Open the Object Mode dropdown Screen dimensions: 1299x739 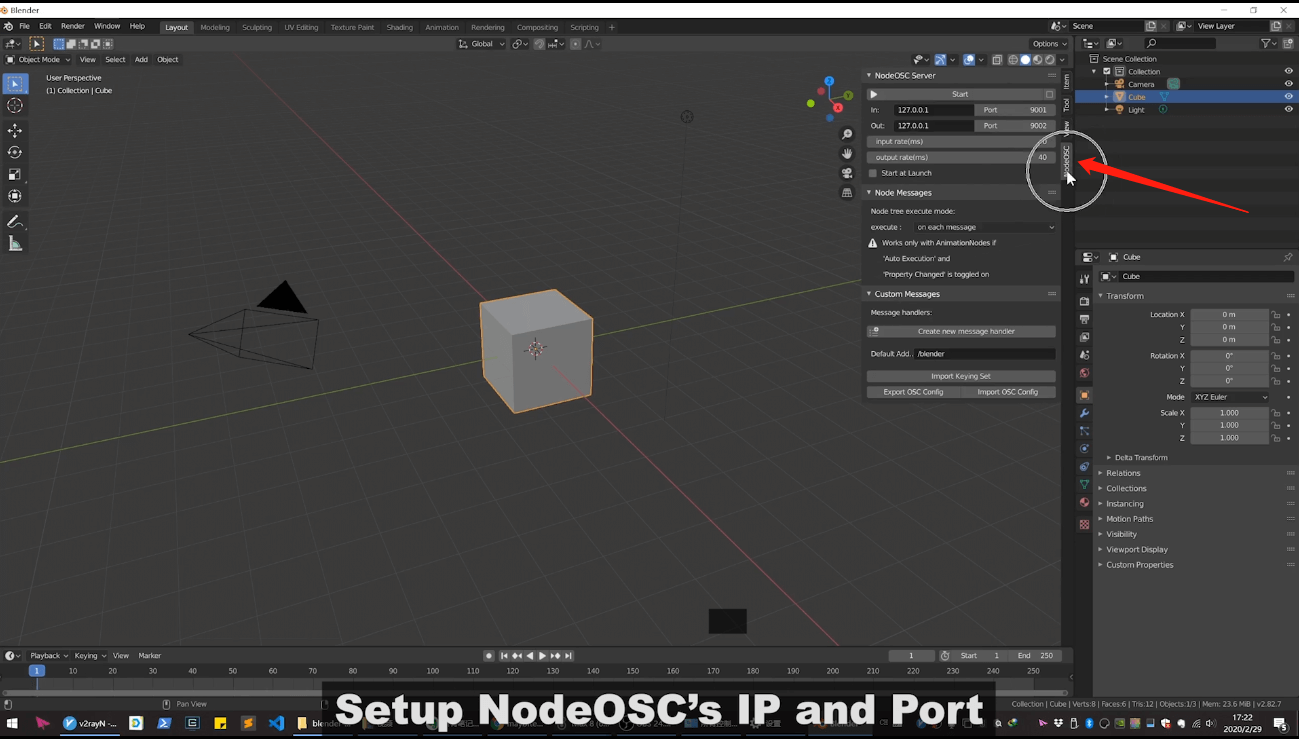click(39, 60)
